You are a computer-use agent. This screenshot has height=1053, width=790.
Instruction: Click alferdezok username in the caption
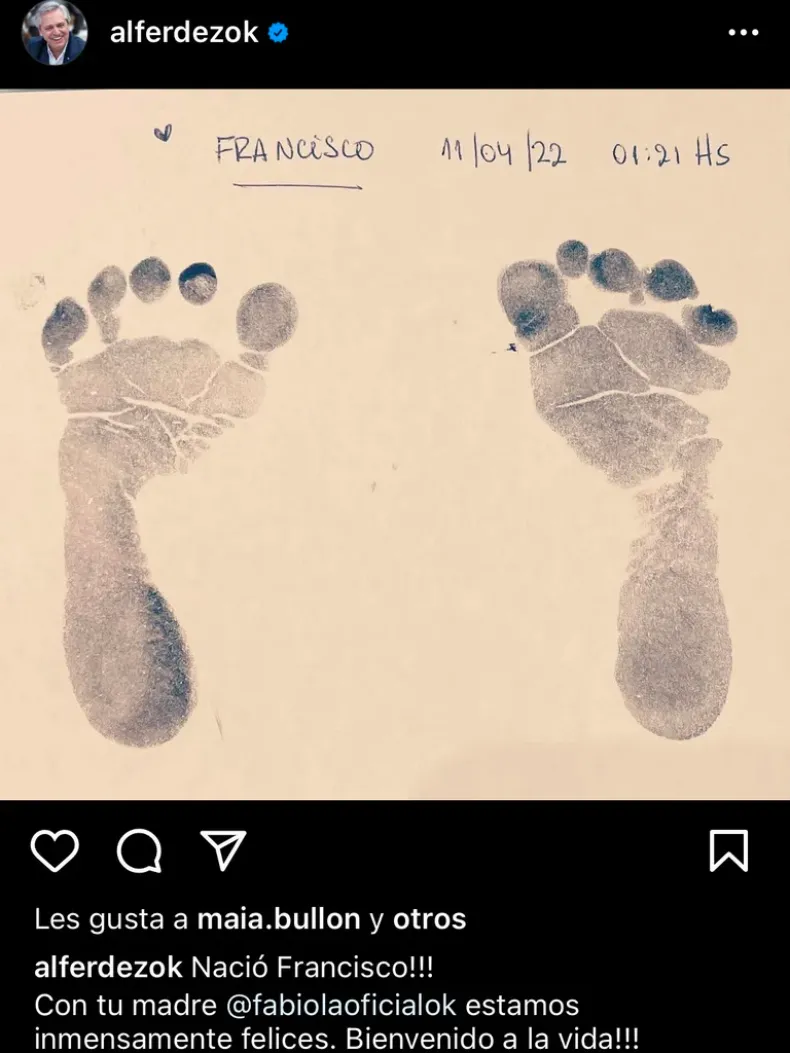coord(108,968)
